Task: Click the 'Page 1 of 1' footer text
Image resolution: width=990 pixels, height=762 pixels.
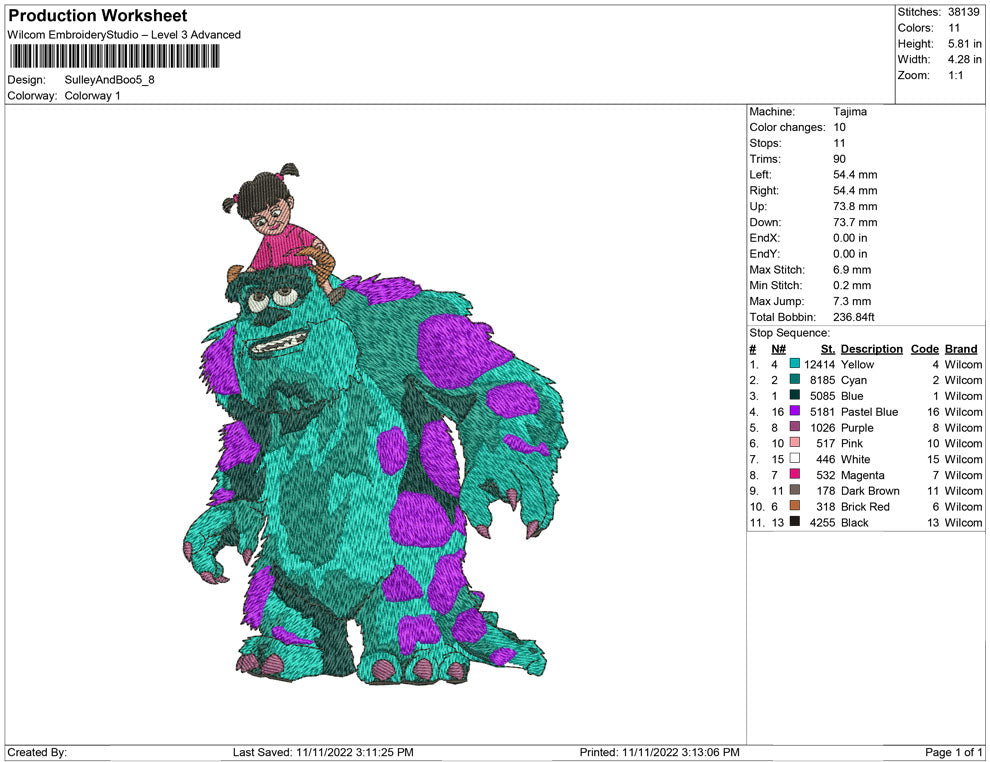Action: click(953, 752)
